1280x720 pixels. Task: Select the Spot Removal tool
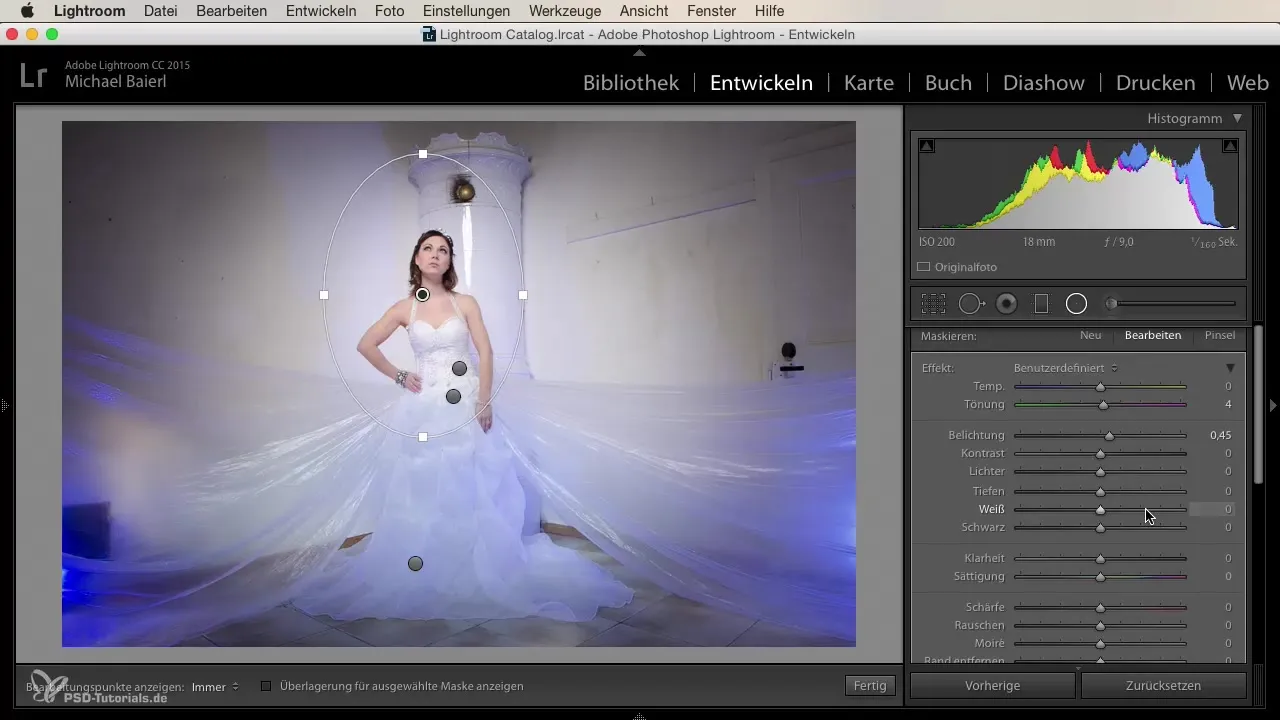[x=971, y=304]
